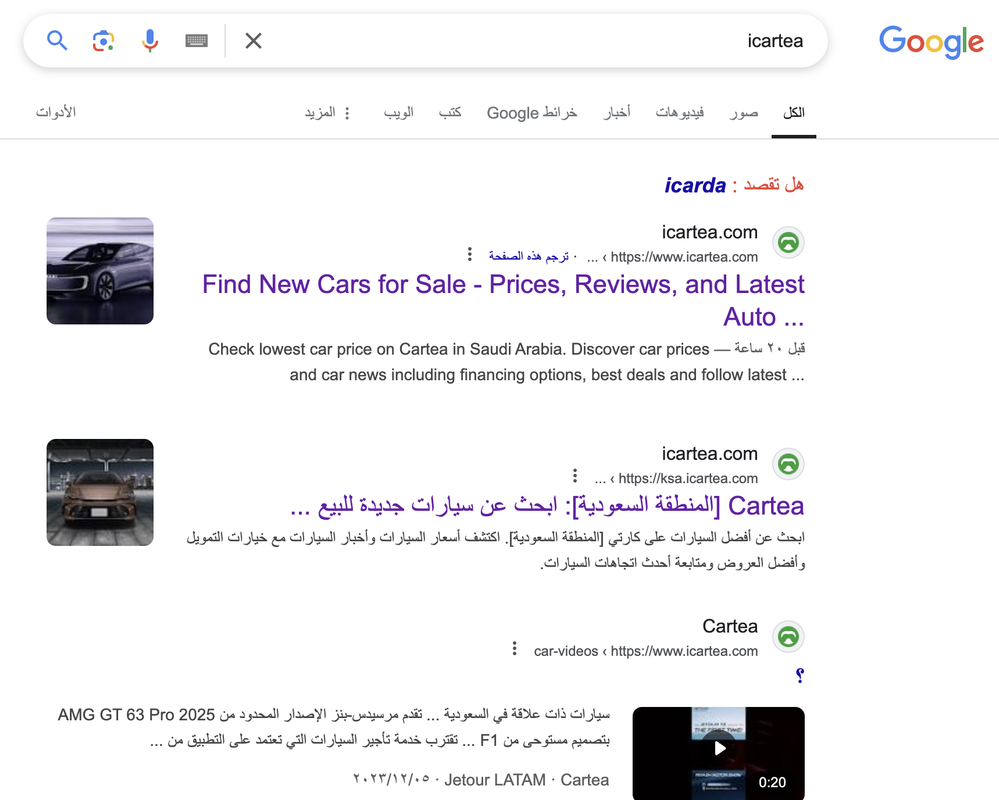Switch to the أخبار tab
The height and width of the screenshot is (800, 999).
(x=617, y=113)
